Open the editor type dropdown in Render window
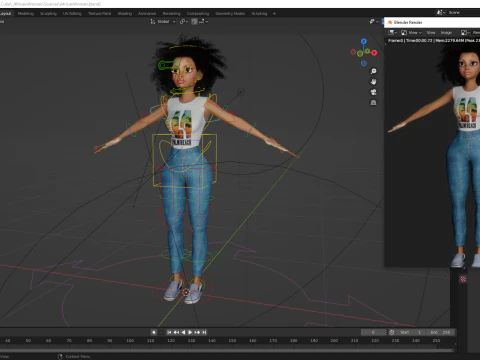Image resolution: width=480 pixels, height=360 pixels. [x=393, y=33]
